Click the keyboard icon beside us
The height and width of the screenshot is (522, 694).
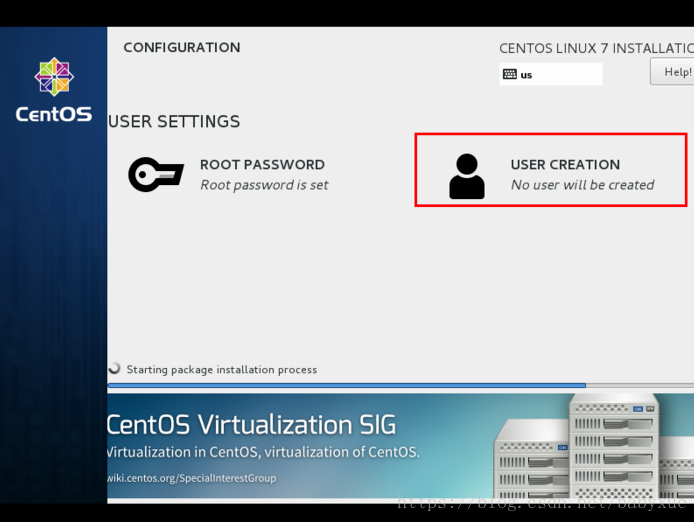[x=509, y=74]
